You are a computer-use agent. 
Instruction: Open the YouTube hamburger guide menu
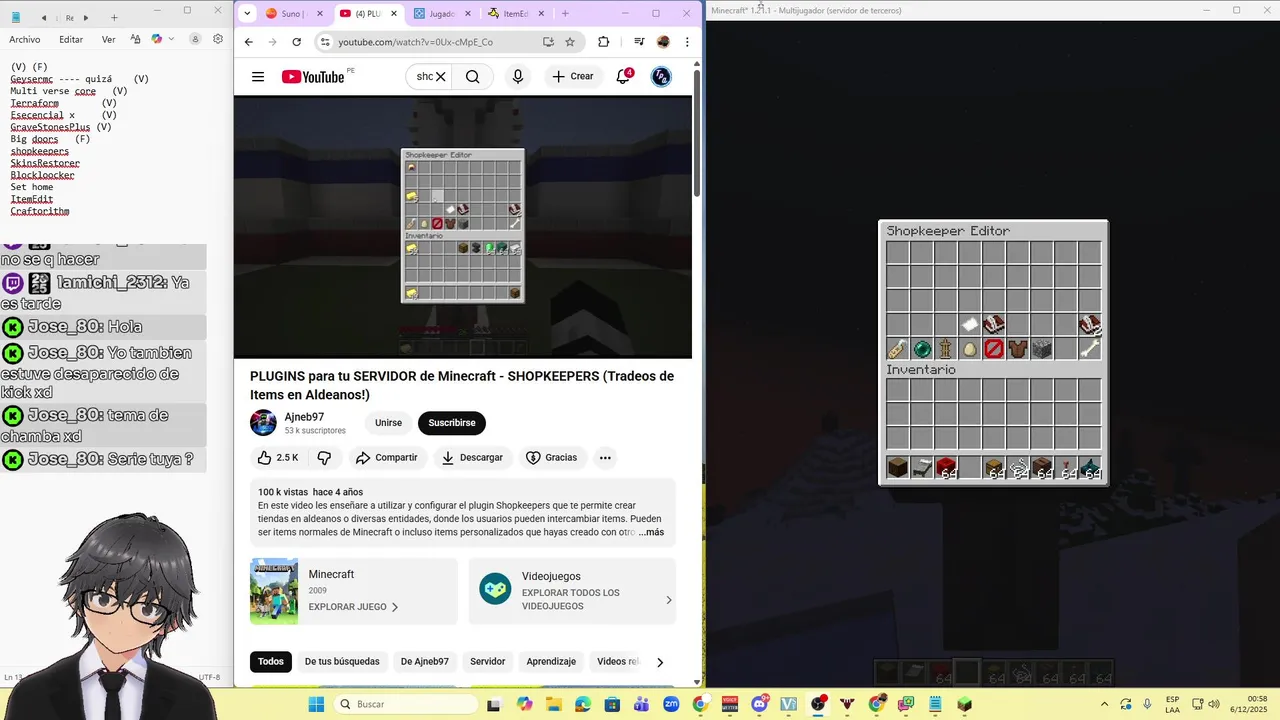(258, 77)
